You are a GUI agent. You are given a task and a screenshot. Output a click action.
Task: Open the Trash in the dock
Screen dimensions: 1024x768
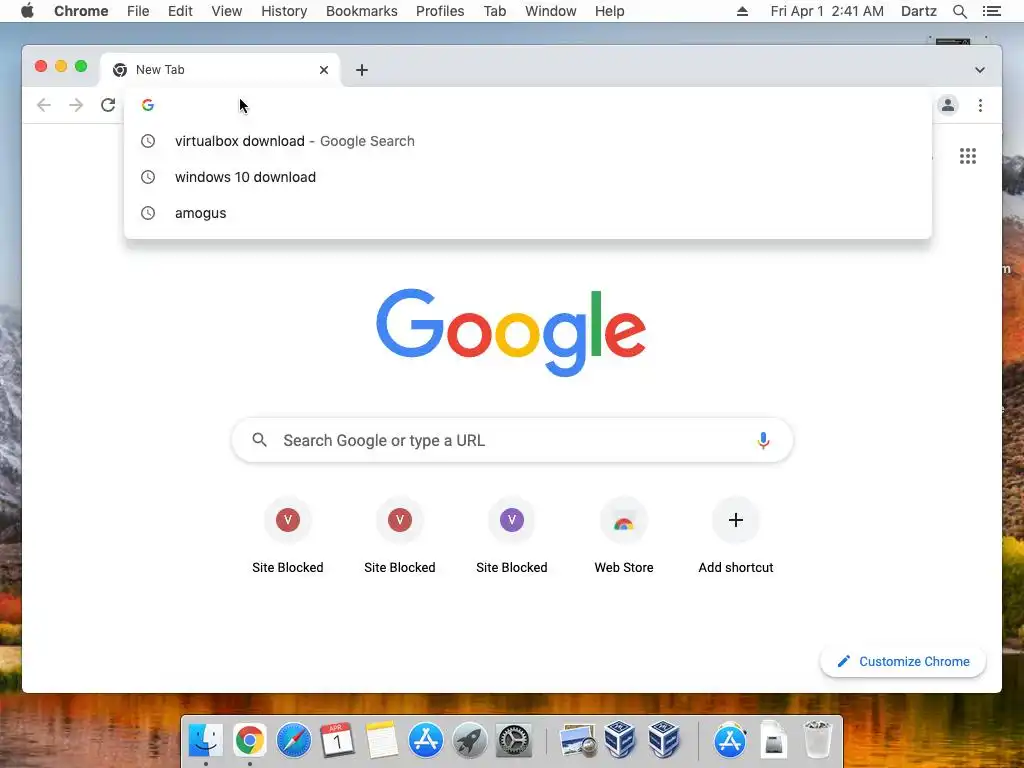coord(817,739)
